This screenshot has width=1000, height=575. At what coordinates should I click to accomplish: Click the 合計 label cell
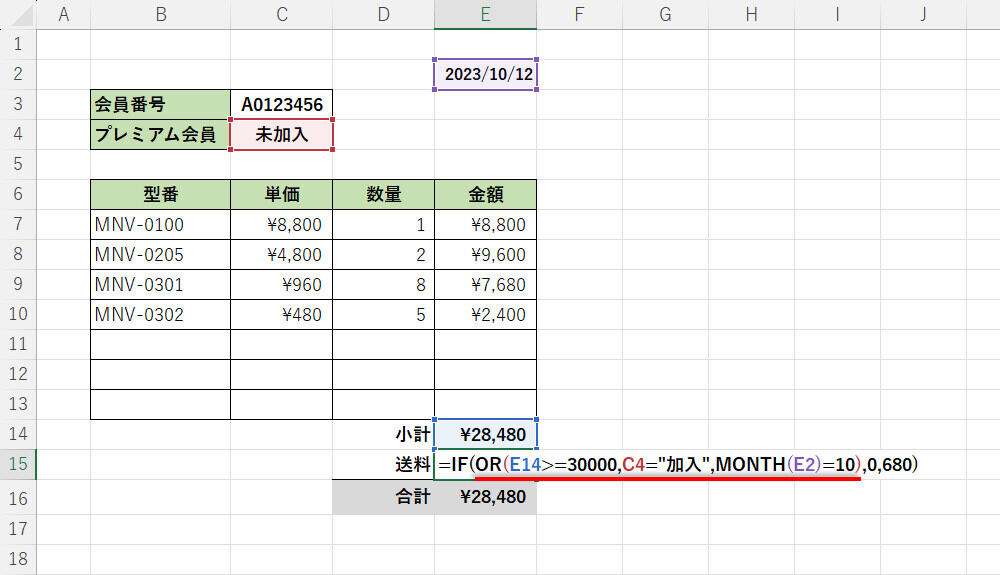[383, 497]
